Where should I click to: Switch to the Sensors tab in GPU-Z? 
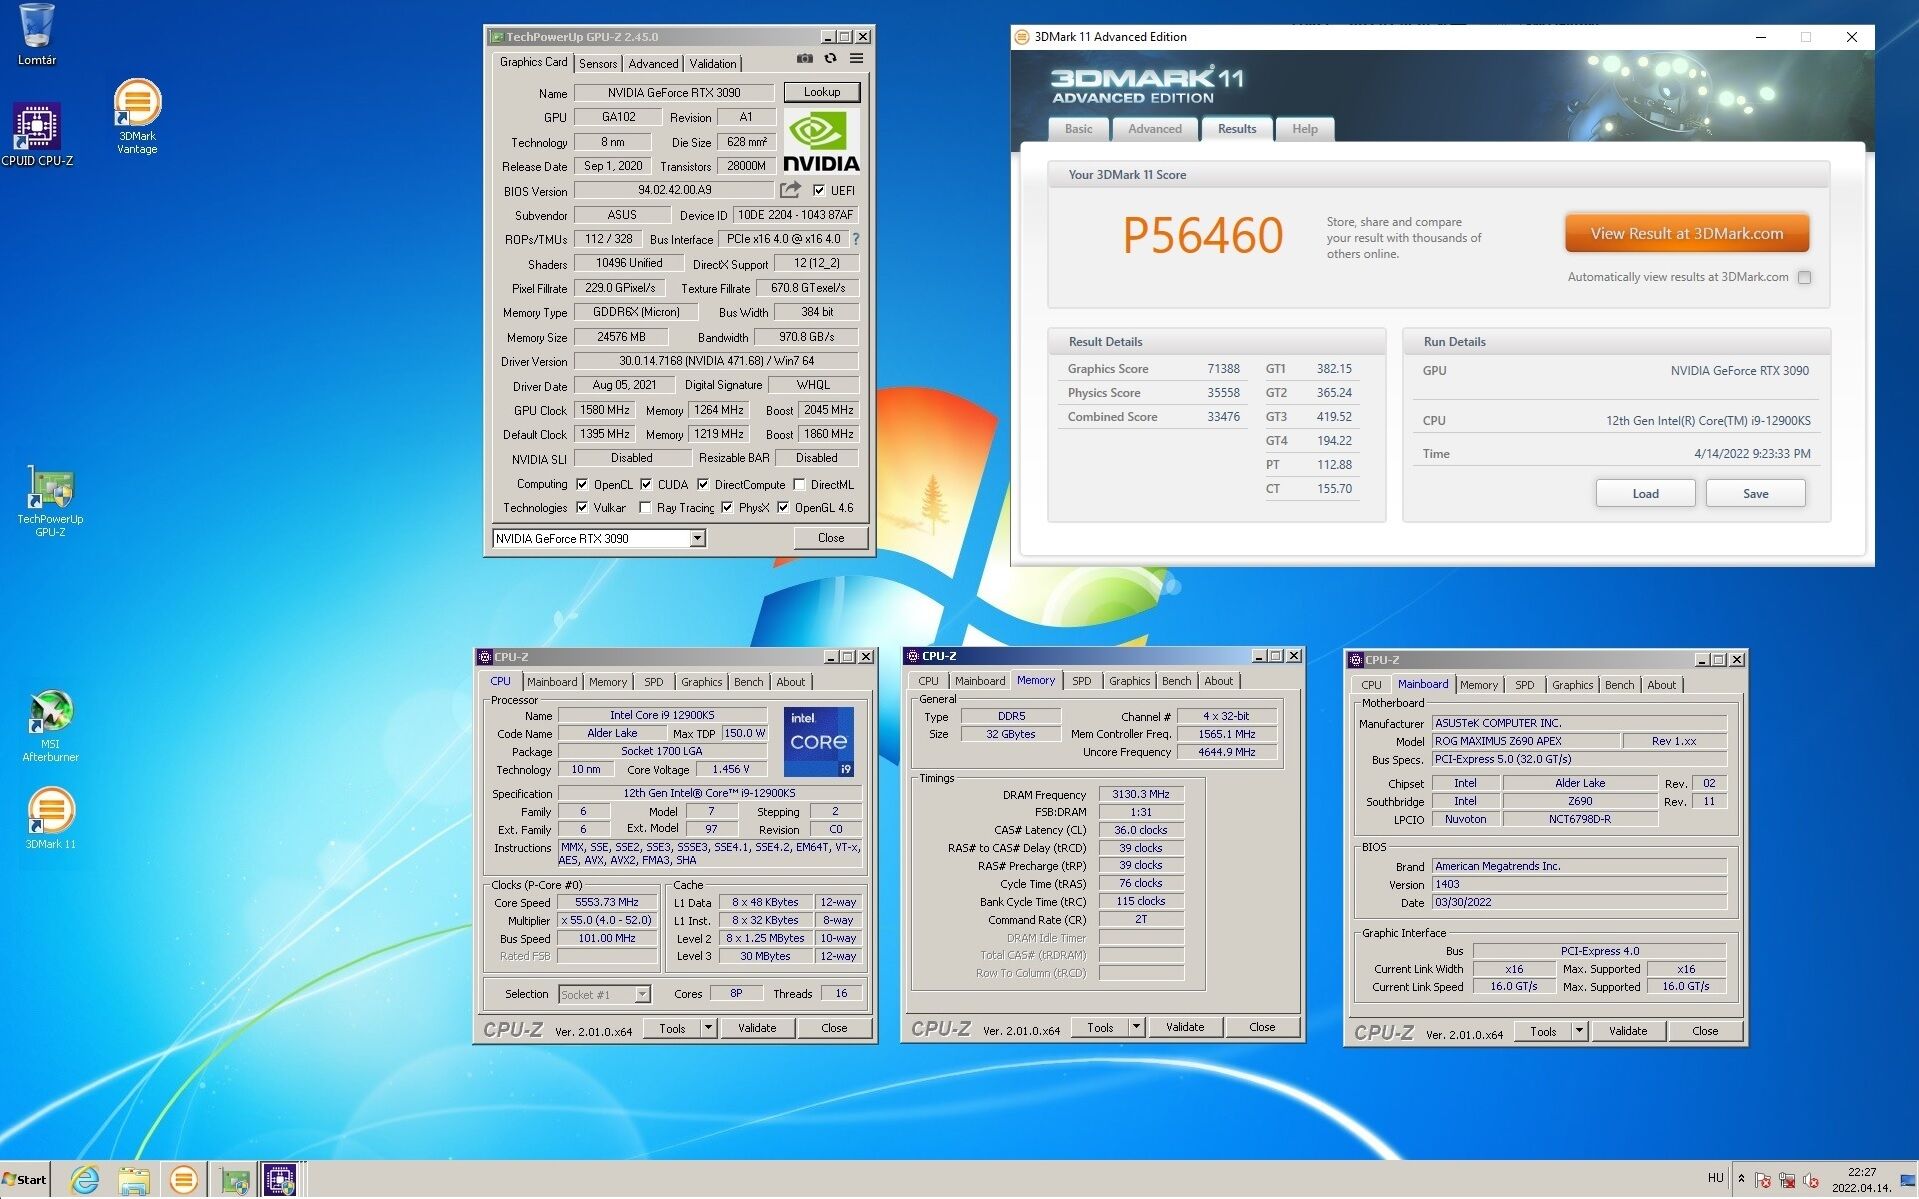[598, 63]
